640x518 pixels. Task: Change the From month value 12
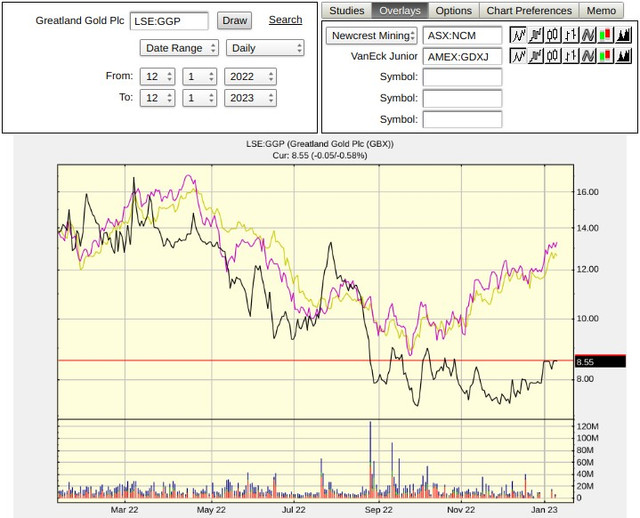[158, 77]
